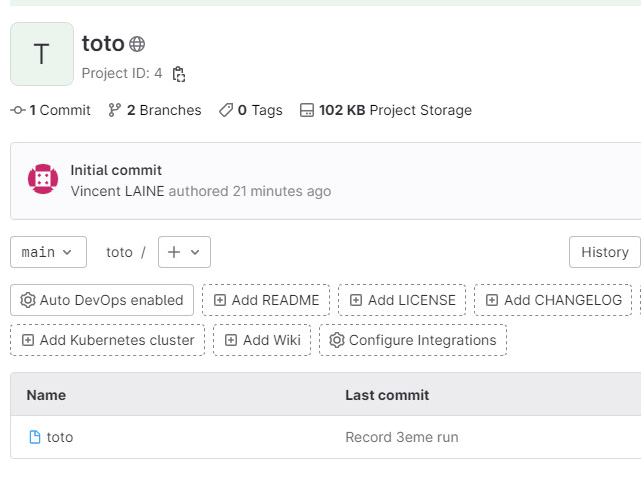This screenshot has width=641, height=496.
Task: Click the 'authored 21 minutes ago' timestamp
Action: click(x=250, y=191)
